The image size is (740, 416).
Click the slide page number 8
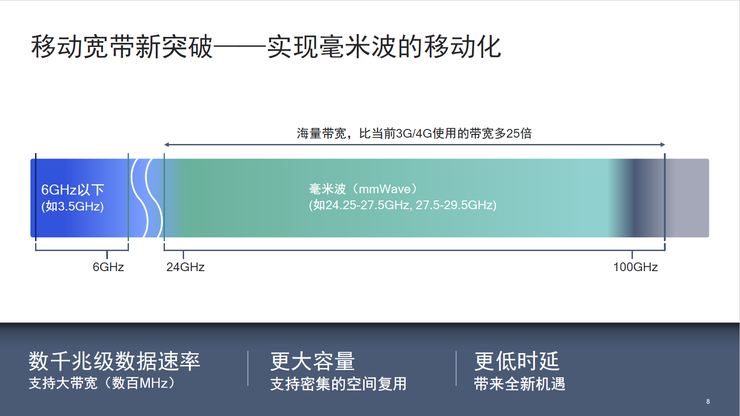tap(707, 402)
